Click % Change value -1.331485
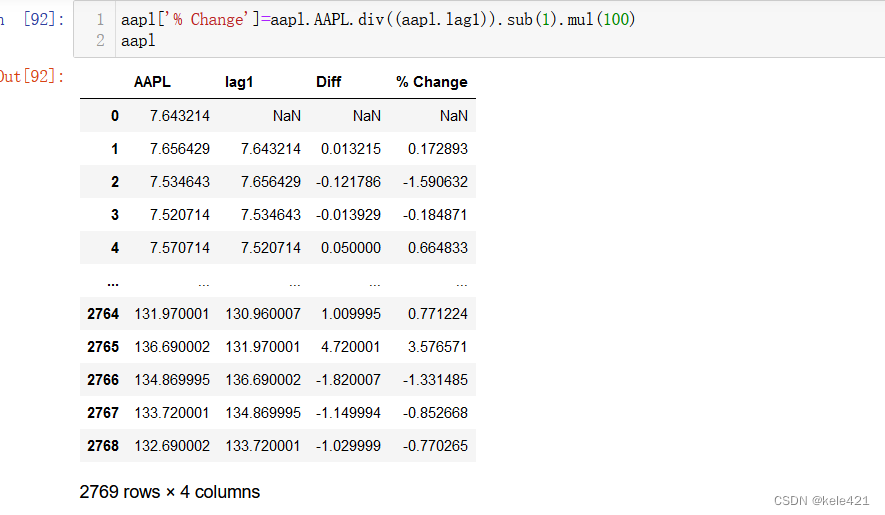The height and width of the screenshot is (515, 885). pos(435,380)
